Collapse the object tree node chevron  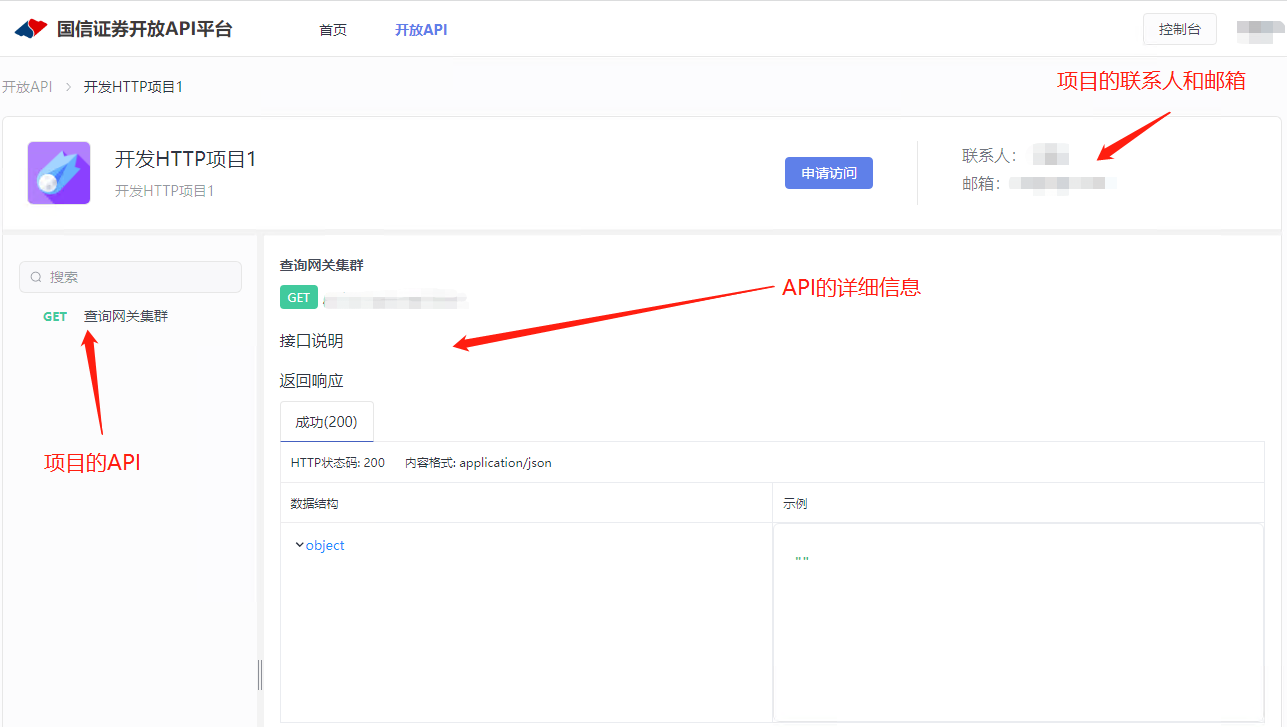pos(299,545)
